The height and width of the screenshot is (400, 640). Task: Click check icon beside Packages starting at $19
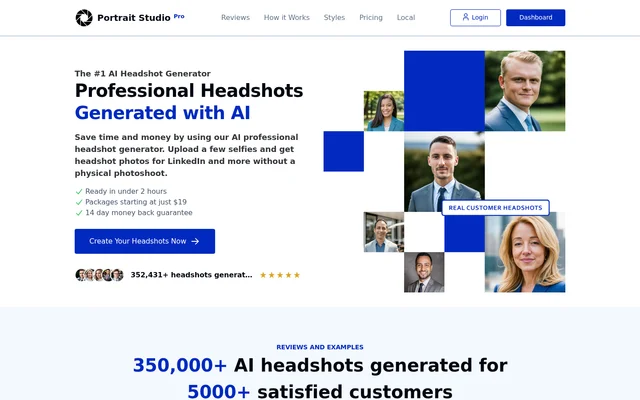79,202
